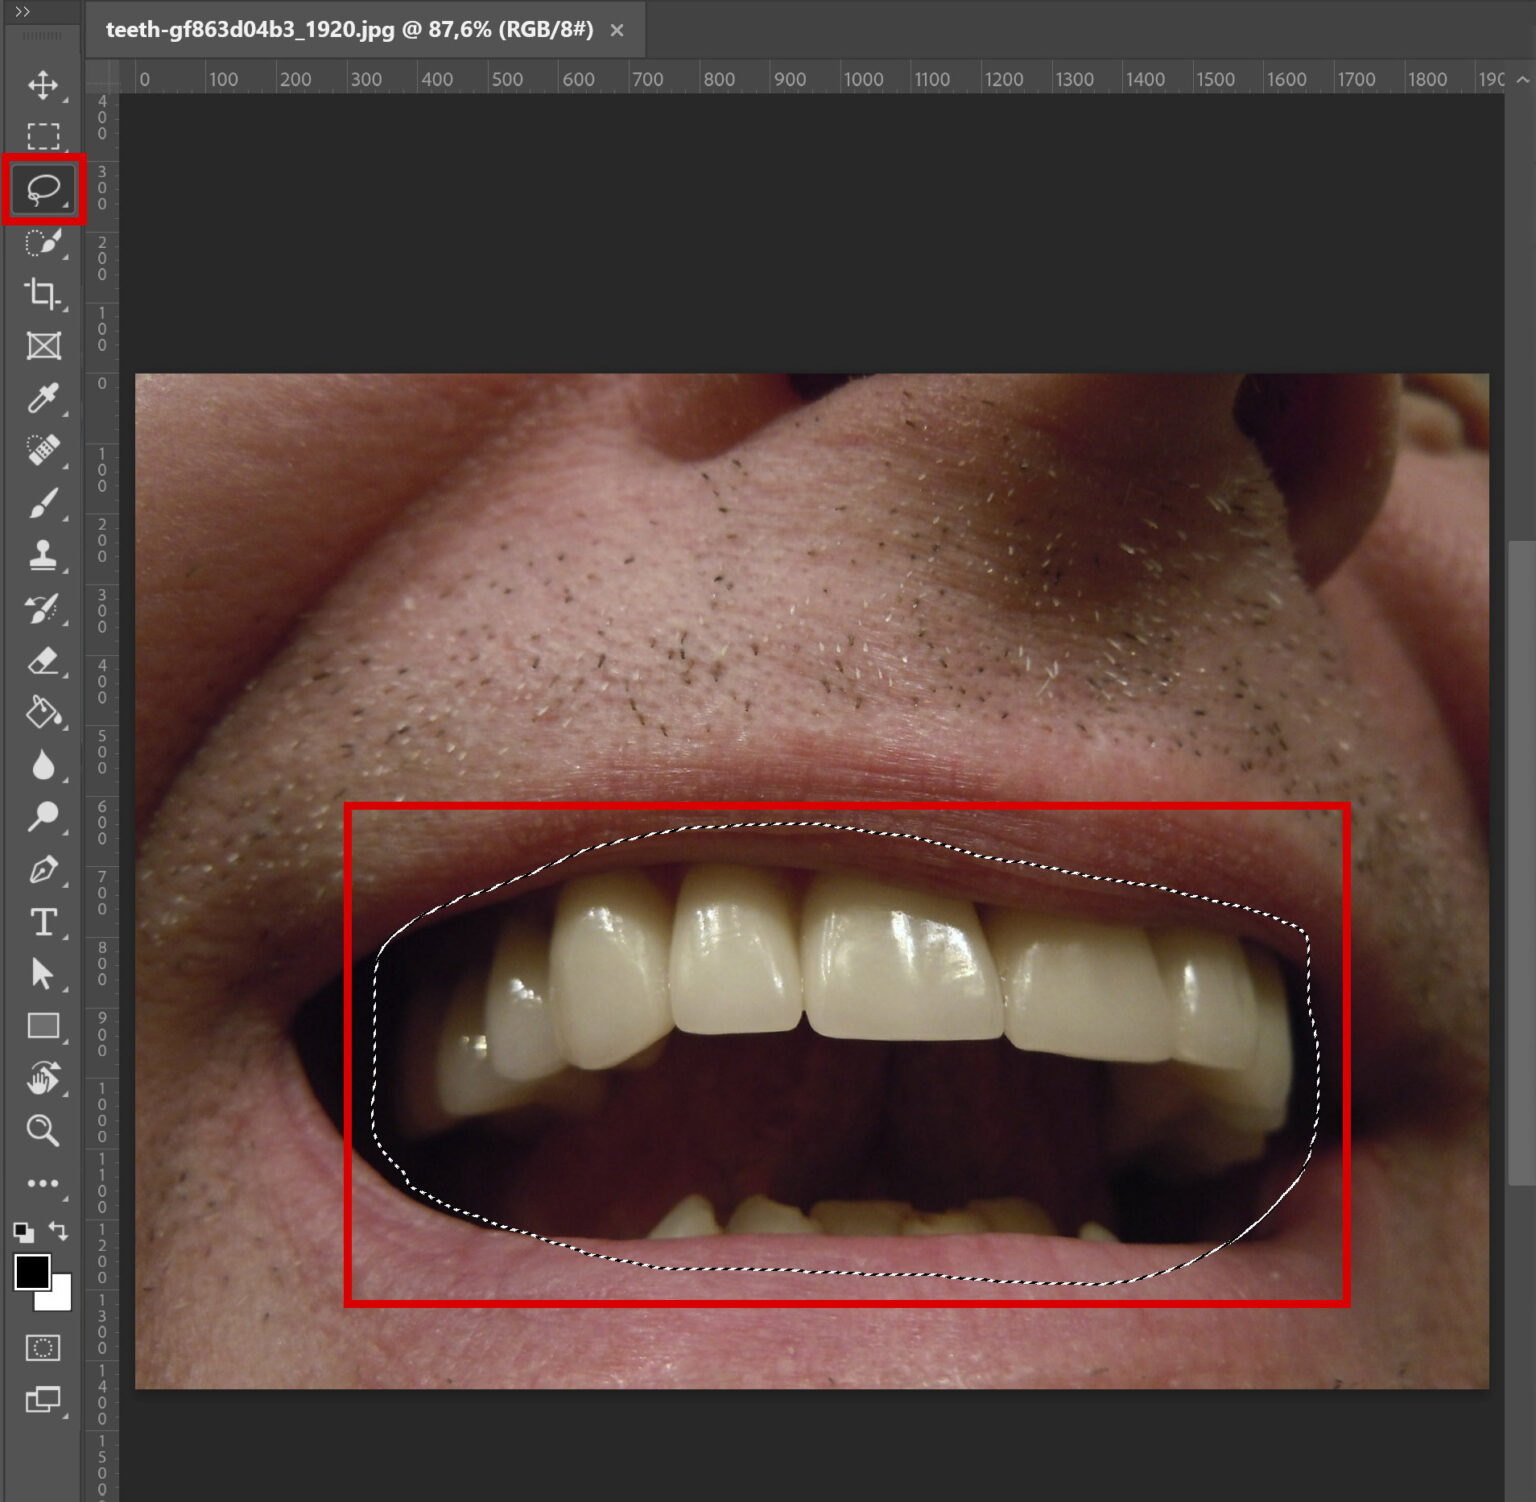Open the white background color picker
Viewport: 1536px width, 1502px height.
click(x=60, y=1298)
